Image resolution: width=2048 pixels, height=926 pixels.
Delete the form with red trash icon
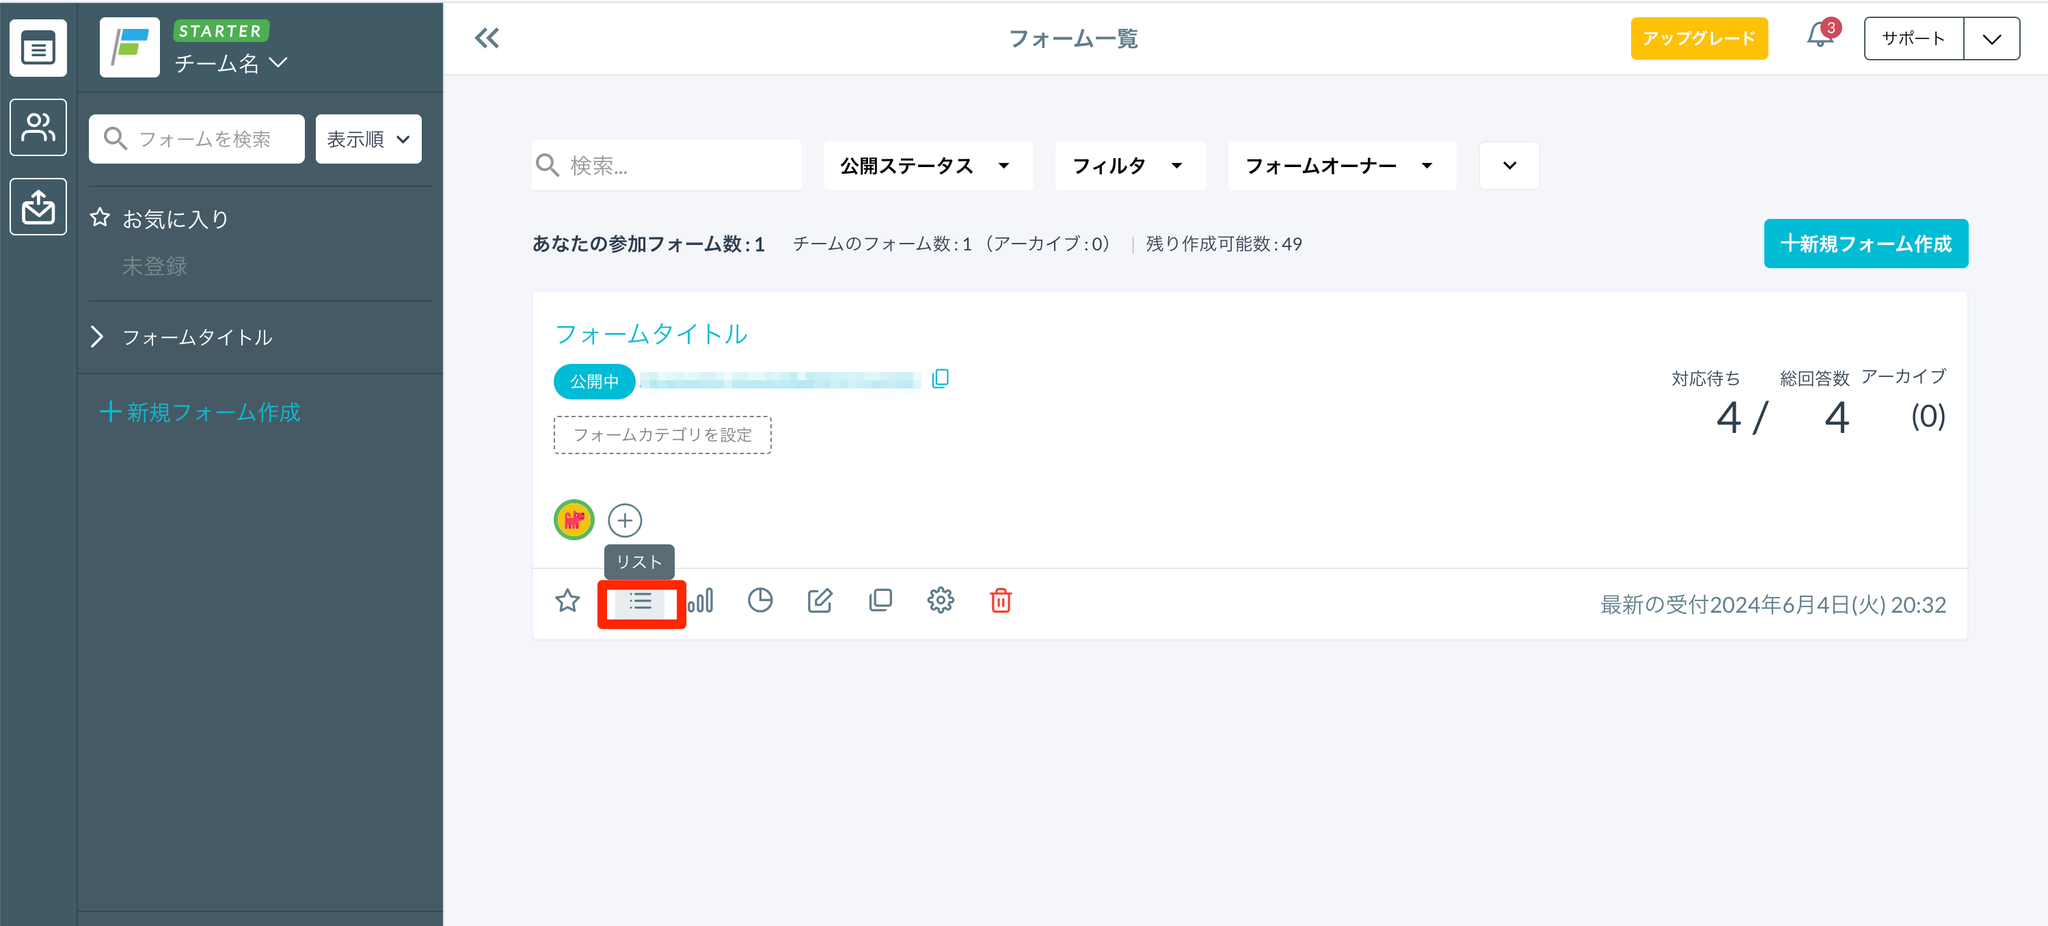pyautogui.click(x=1000, y=600)
